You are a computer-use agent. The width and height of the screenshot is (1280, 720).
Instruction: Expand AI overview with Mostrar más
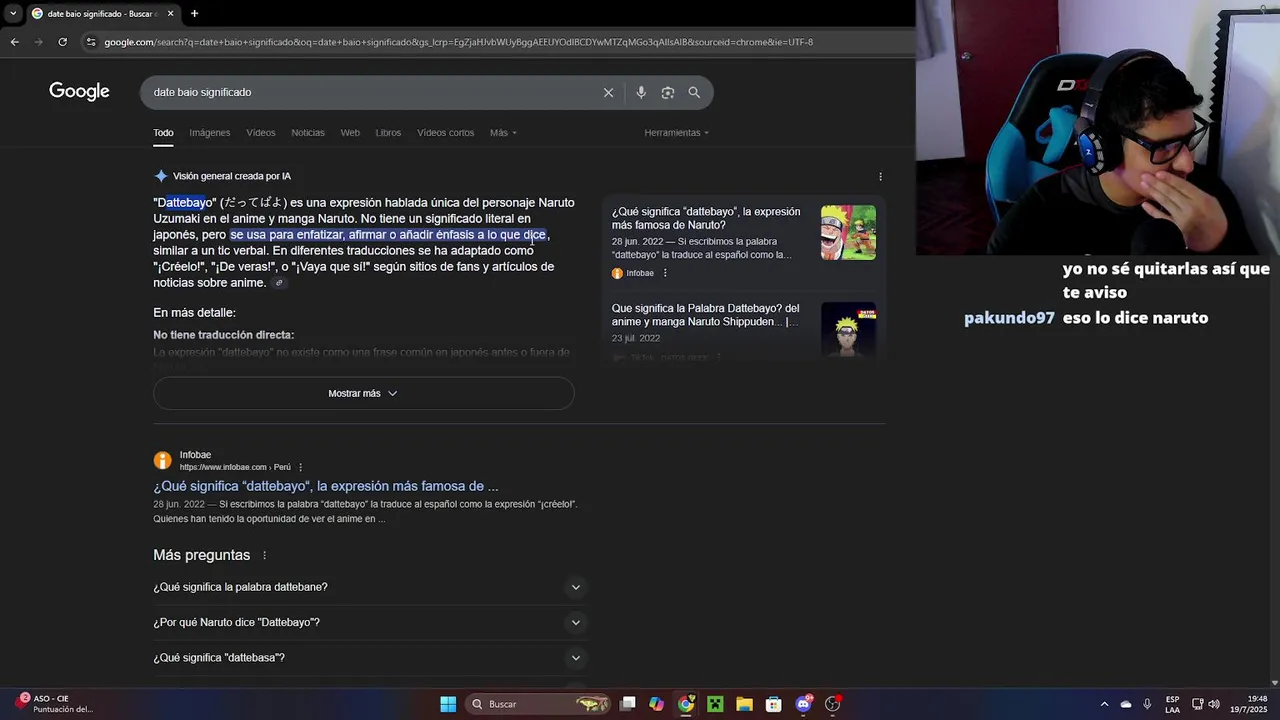363,393
